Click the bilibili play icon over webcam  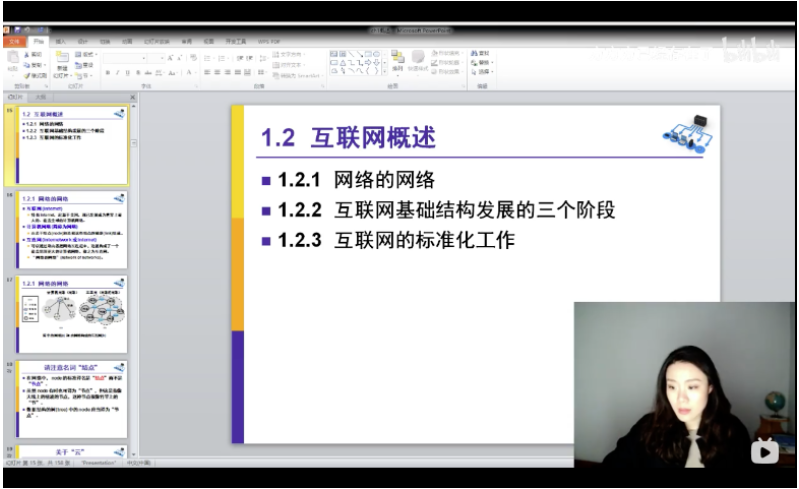[764, 451]
